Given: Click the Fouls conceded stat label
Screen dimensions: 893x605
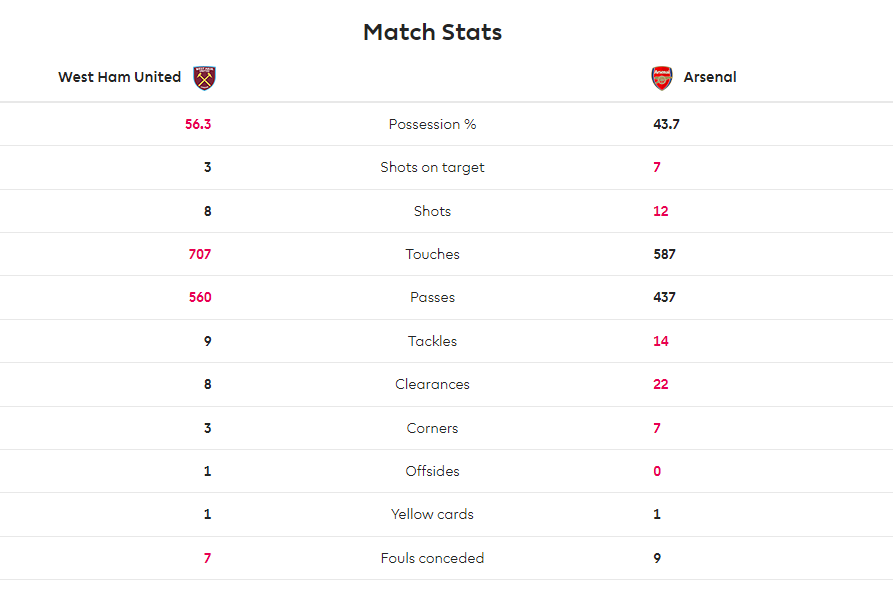Looking at the screenshot, I should pos(432,558).
